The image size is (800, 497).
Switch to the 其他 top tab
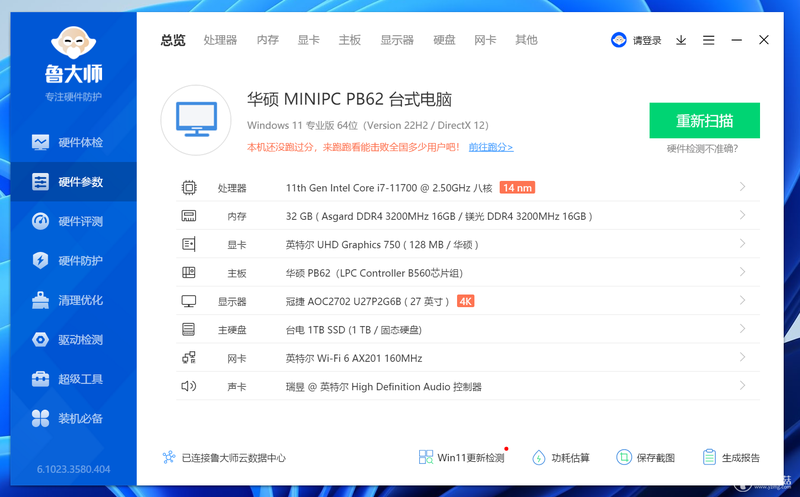[526, 40]
